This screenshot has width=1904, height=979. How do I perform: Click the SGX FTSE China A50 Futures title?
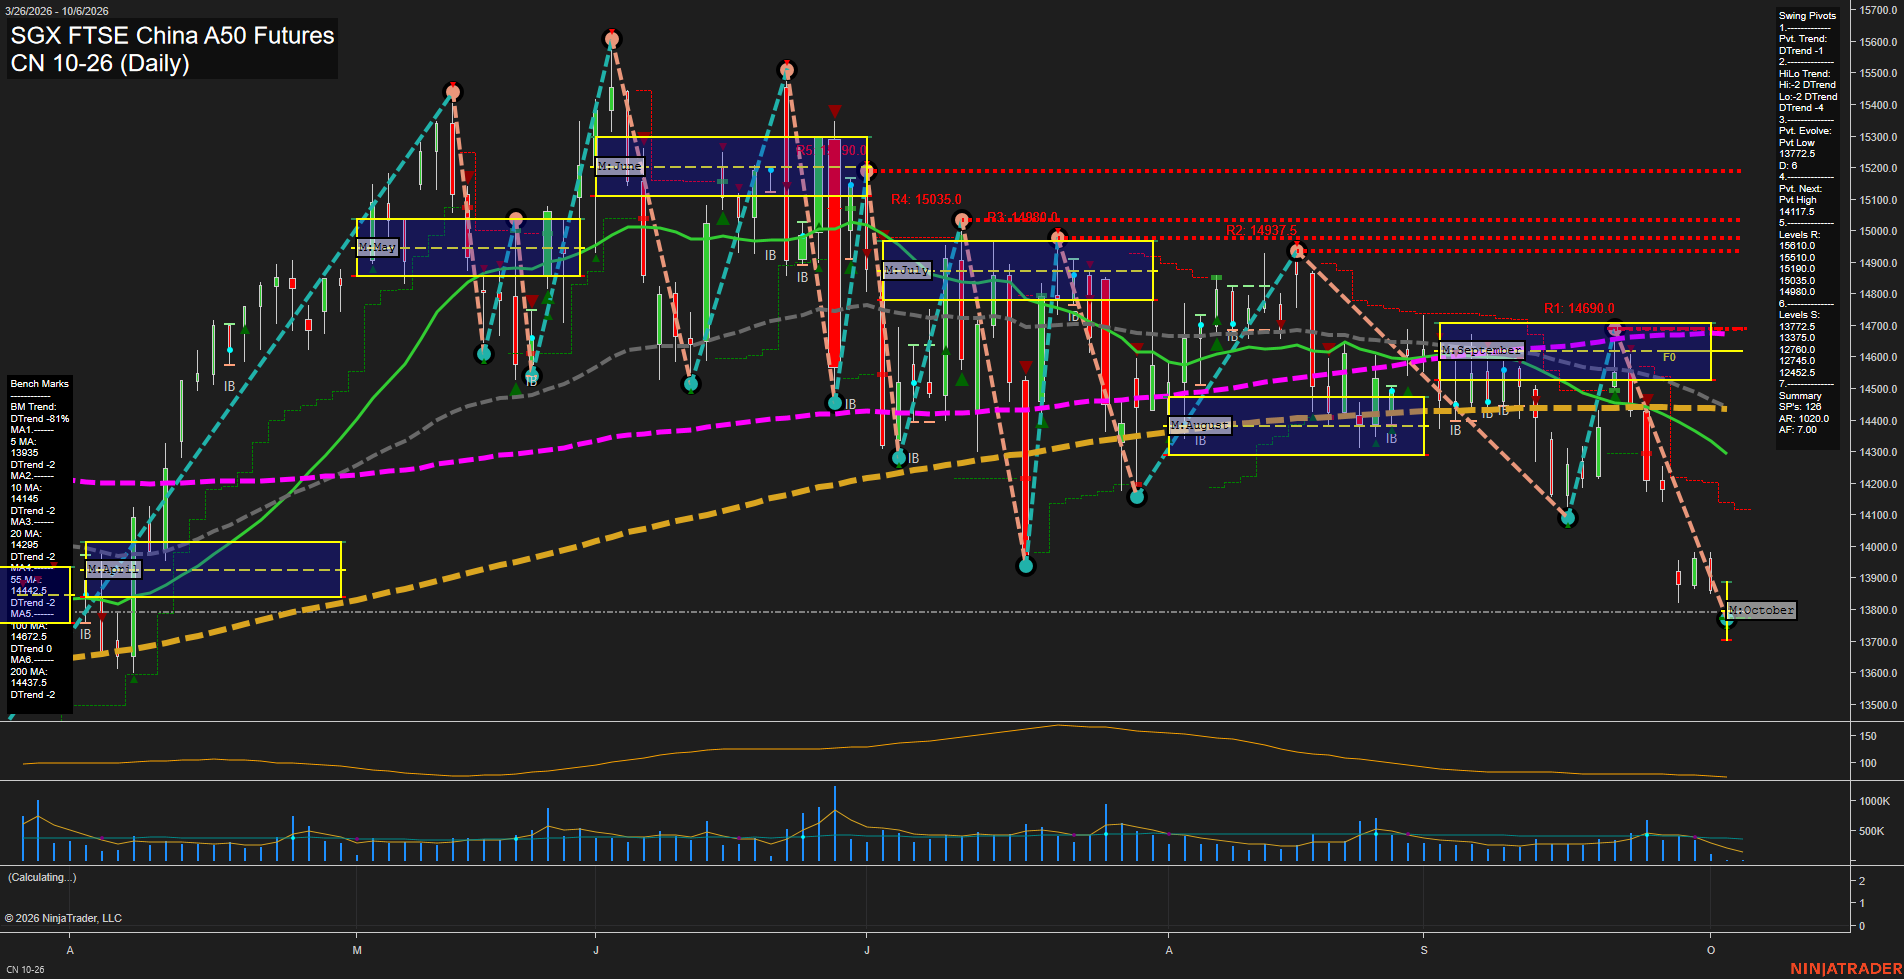(x=172, y=35)
